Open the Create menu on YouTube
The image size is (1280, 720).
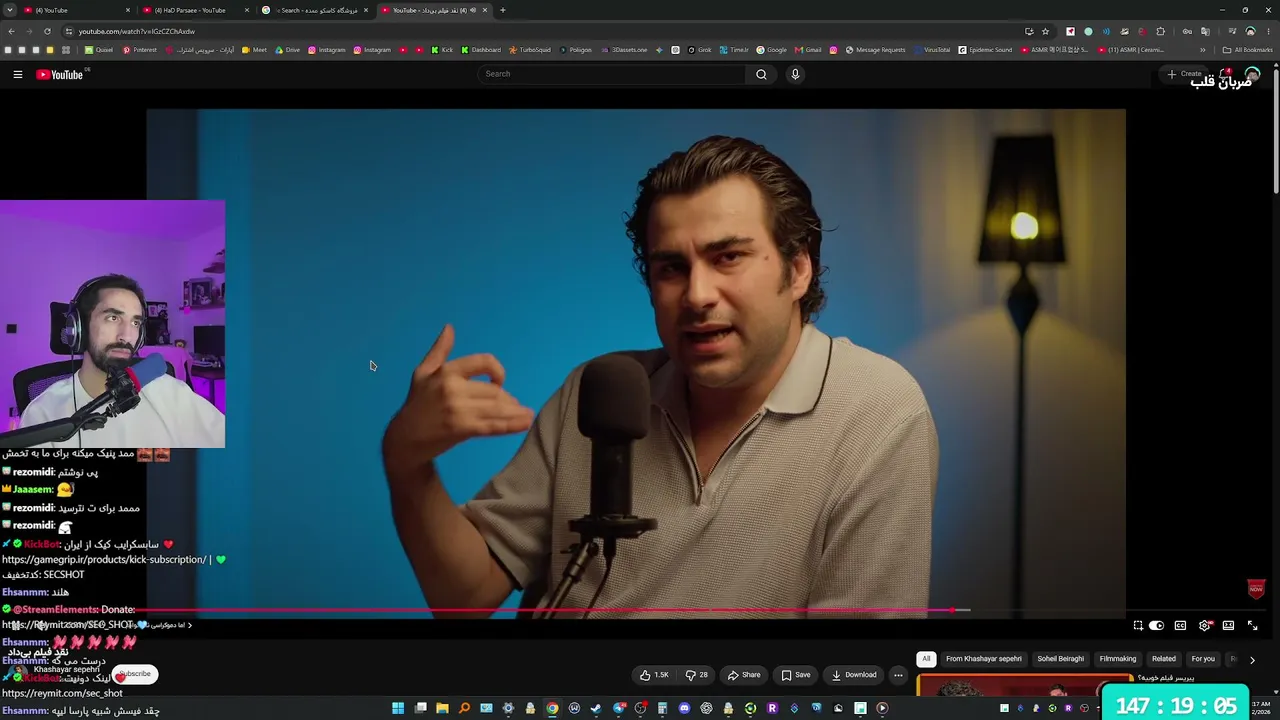coord(1184,74)
